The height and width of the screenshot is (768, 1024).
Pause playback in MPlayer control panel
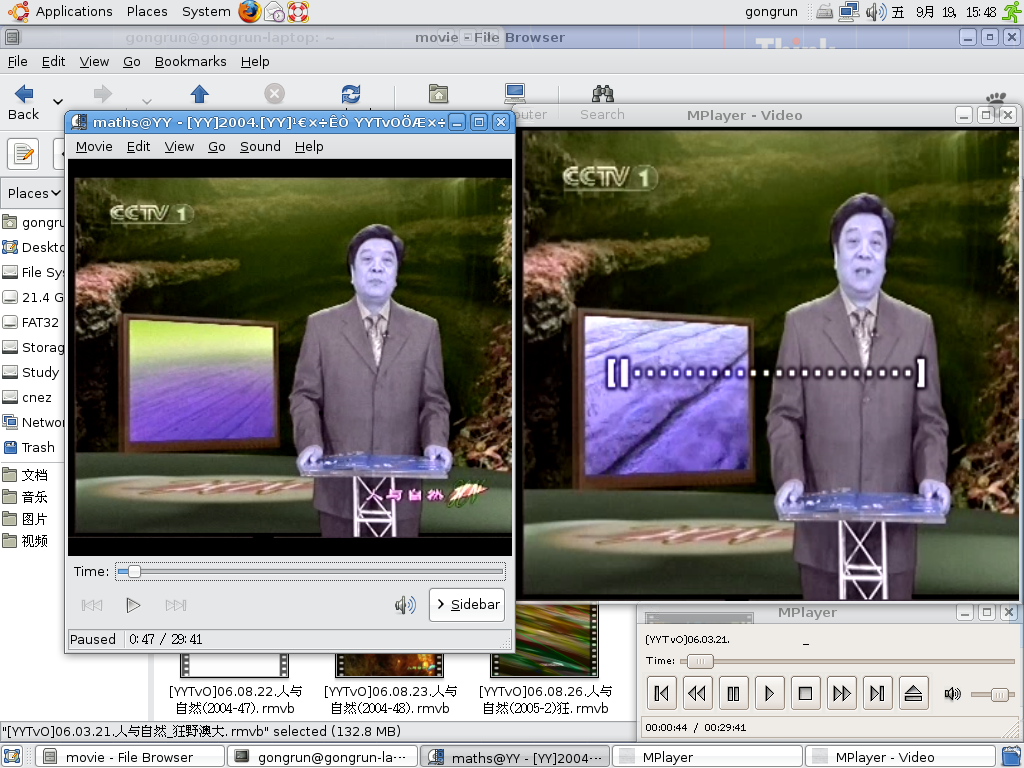coord(733,693)
